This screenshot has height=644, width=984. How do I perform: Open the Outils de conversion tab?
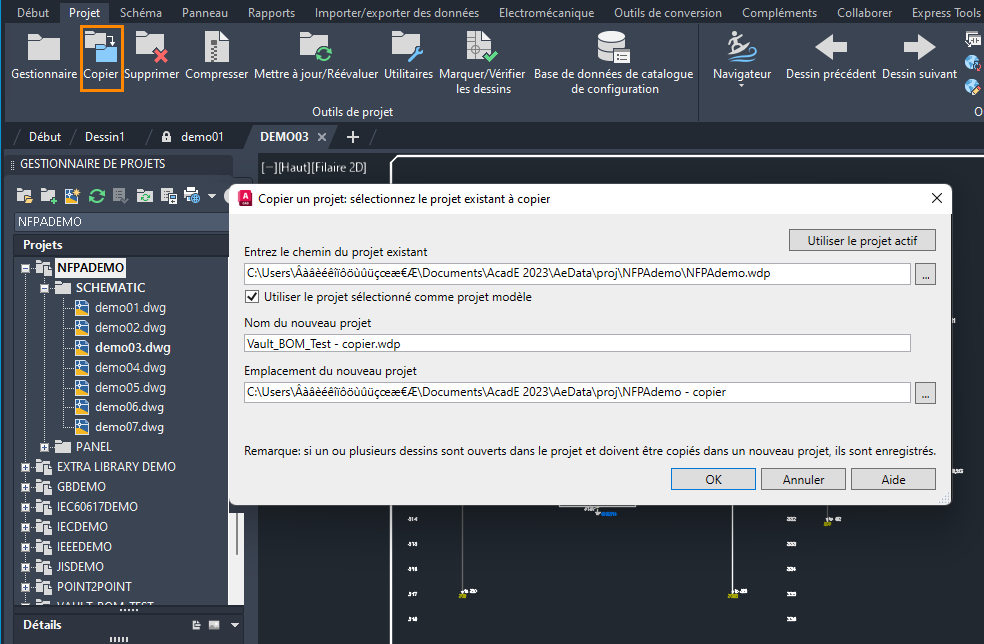(x=668, y=13)
